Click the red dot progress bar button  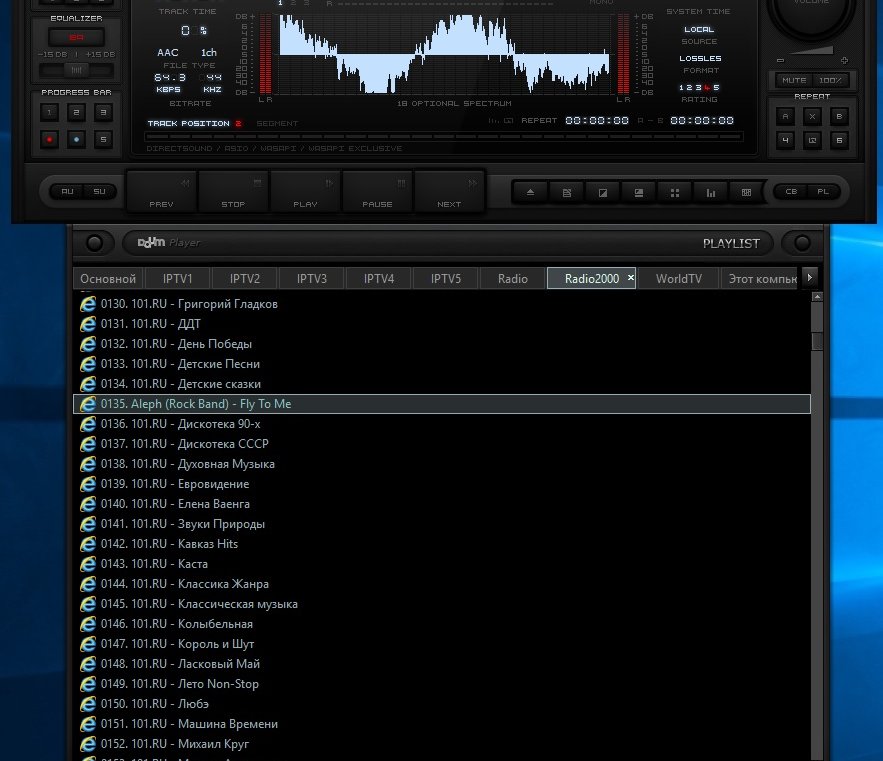[50, 139]
